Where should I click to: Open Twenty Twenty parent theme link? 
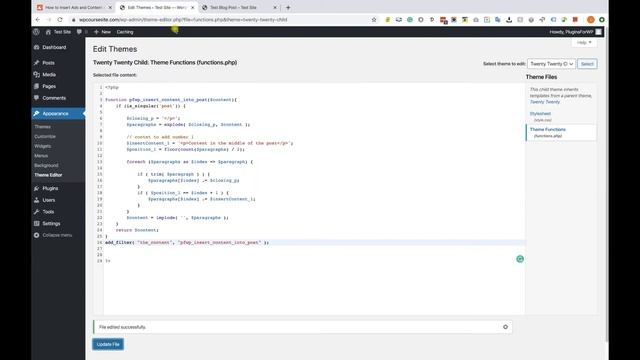pyautogui.click(x=545, y=102)
